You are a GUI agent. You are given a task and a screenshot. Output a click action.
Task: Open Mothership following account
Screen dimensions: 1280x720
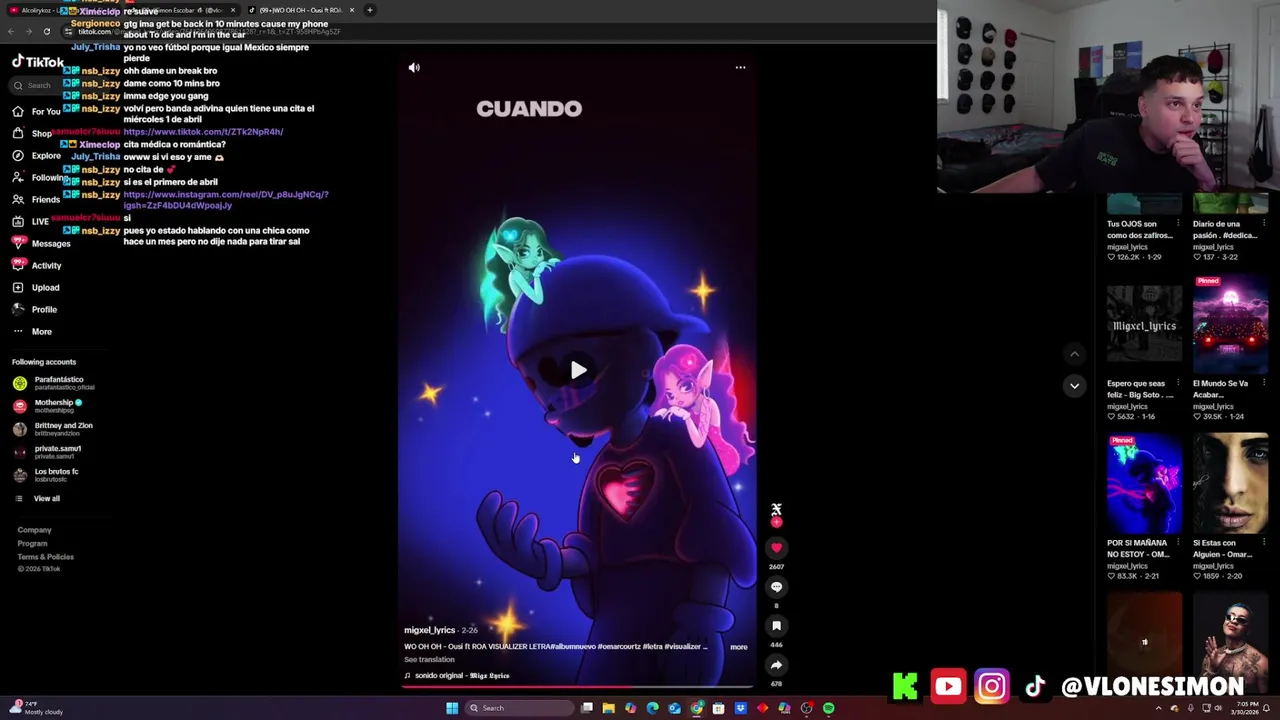[x=48, y=405]
